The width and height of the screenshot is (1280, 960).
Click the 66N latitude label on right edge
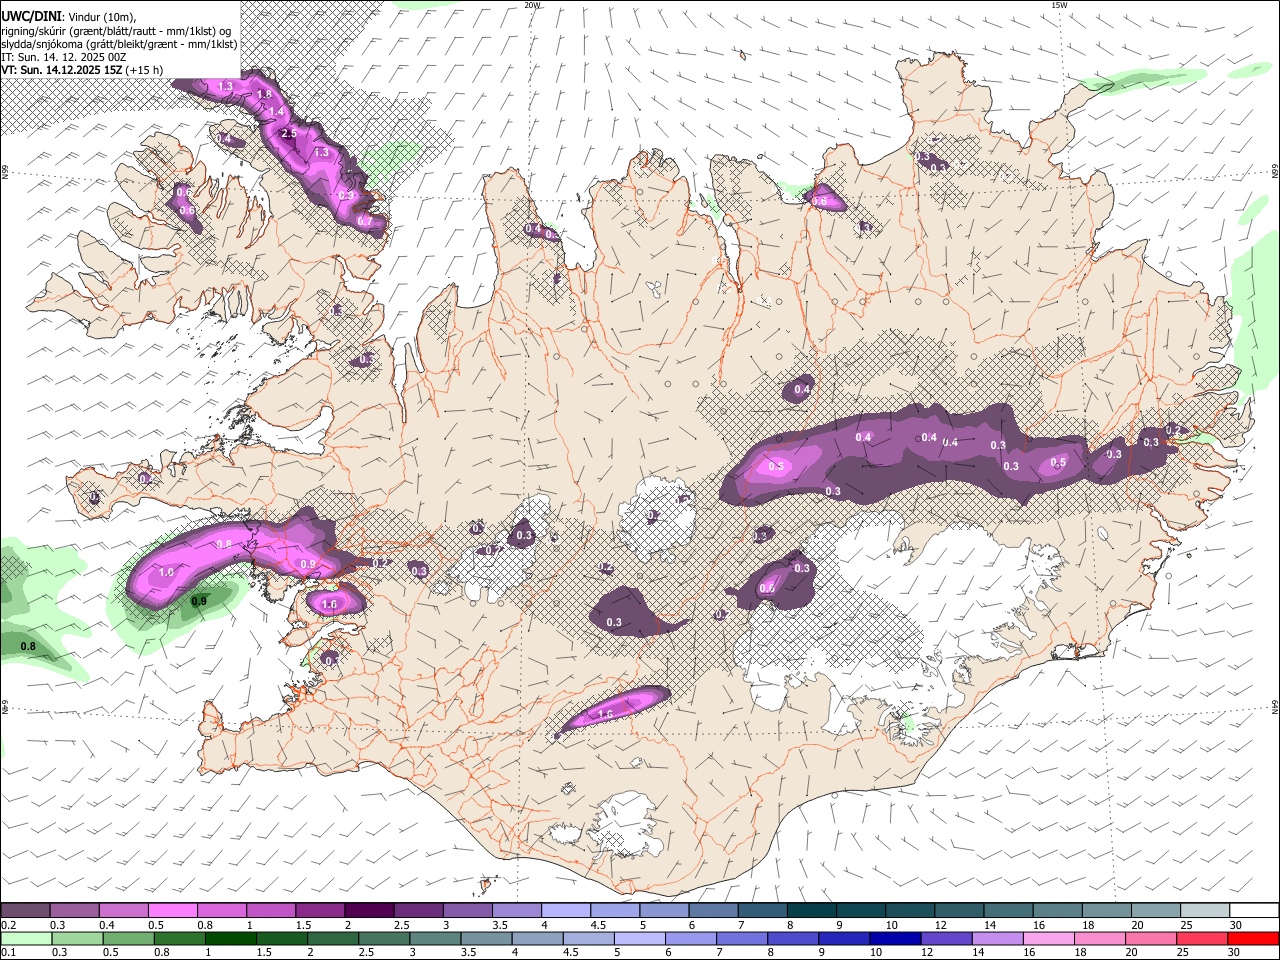coord(1275,172)
